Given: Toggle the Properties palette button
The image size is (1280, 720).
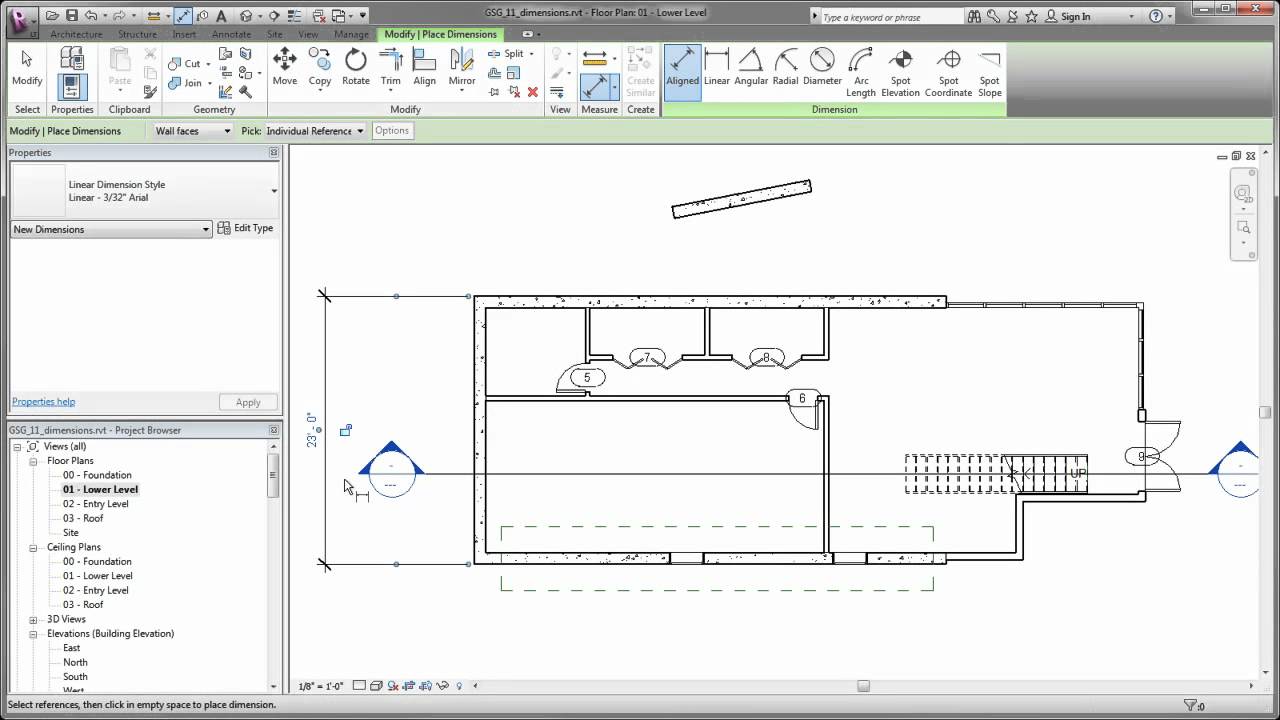Looking at the screenshot, I should click(x=72, y=88).
